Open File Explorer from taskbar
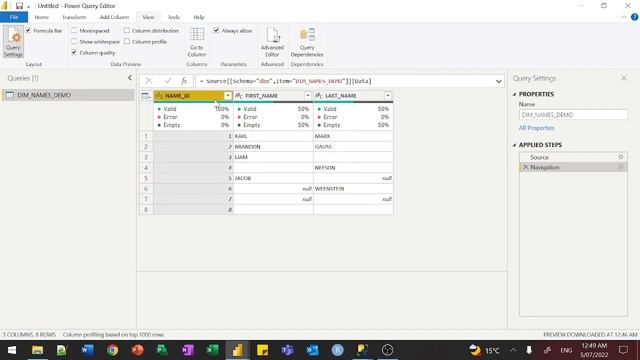640x360 pixels. point(38,350)
